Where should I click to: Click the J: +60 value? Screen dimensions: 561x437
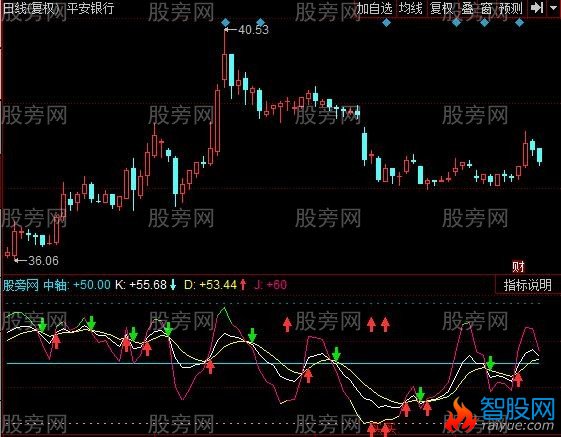(270, 285)
